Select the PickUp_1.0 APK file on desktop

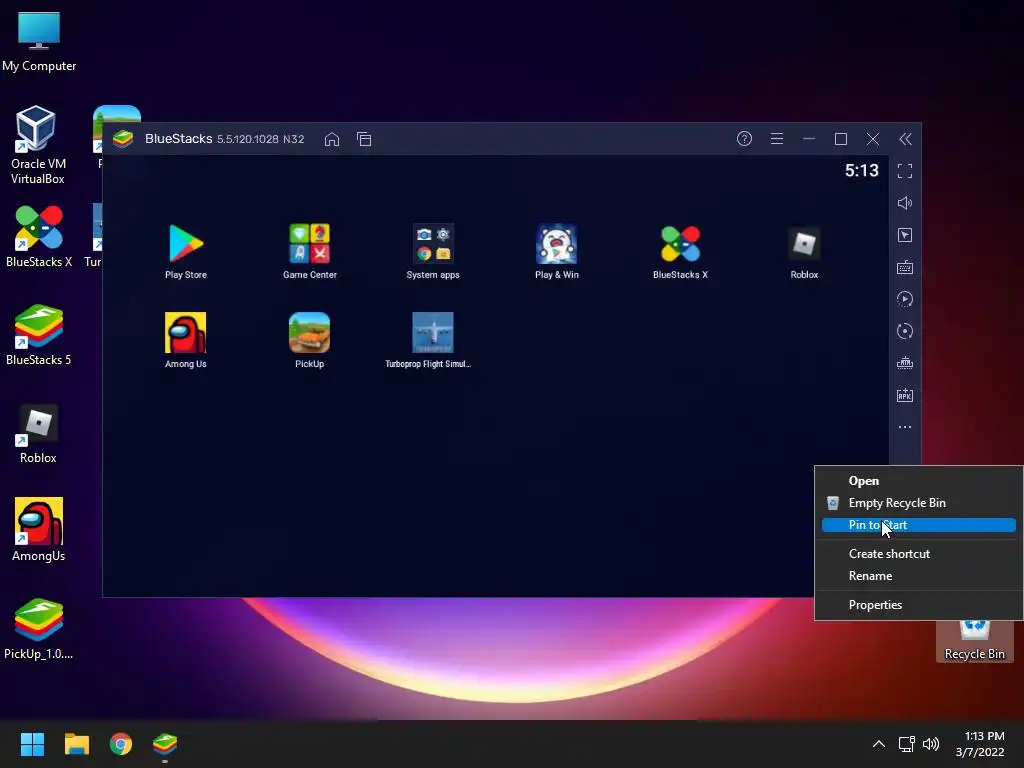[x=39, y=629]
